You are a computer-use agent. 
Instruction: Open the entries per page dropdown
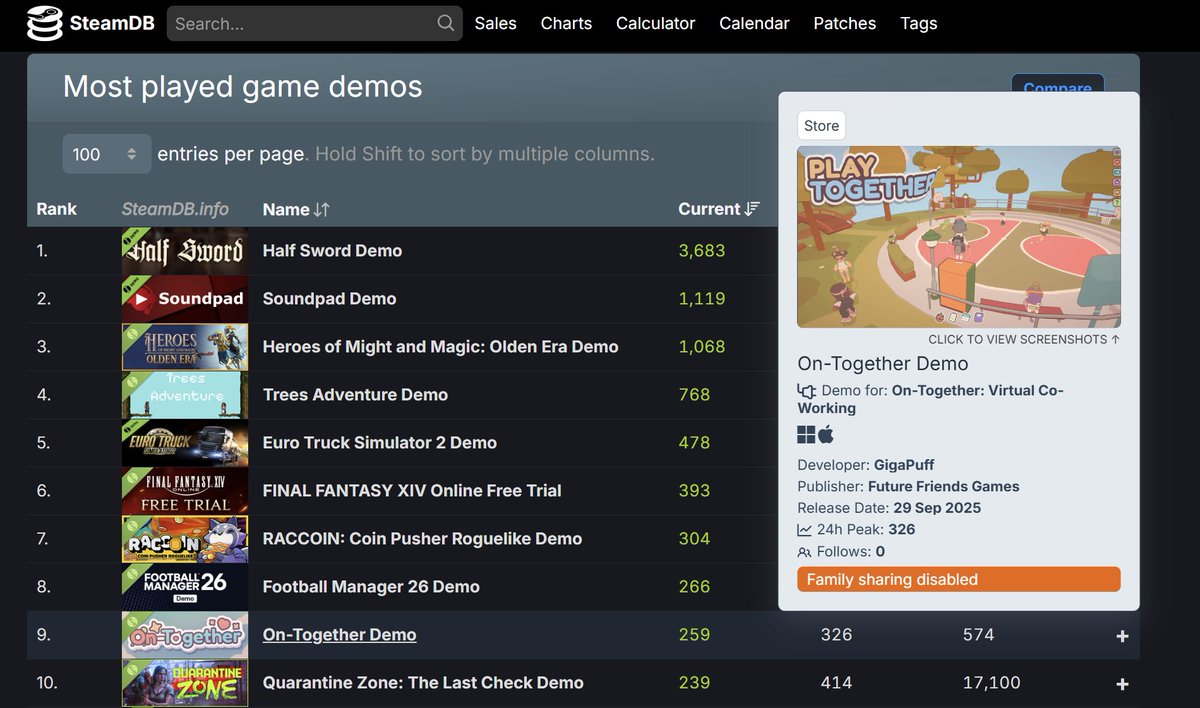point(107,154)
